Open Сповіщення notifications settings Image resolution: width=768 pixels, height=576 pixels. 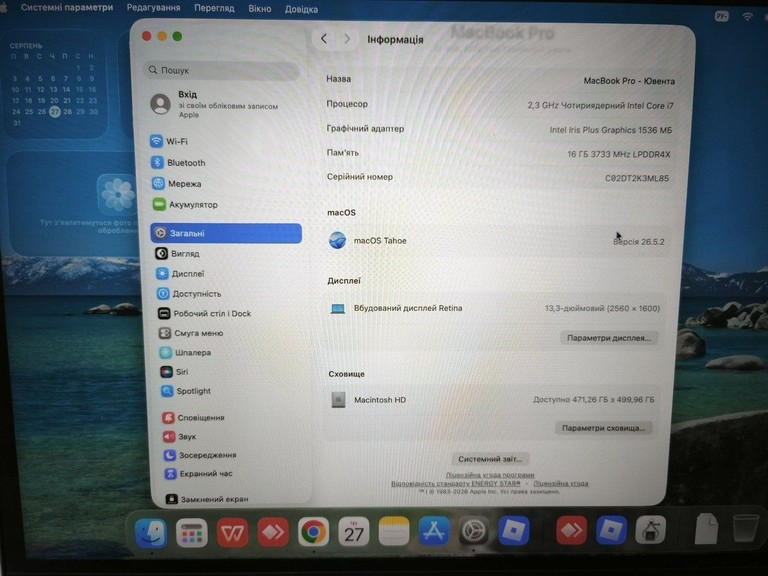(193, 418)
